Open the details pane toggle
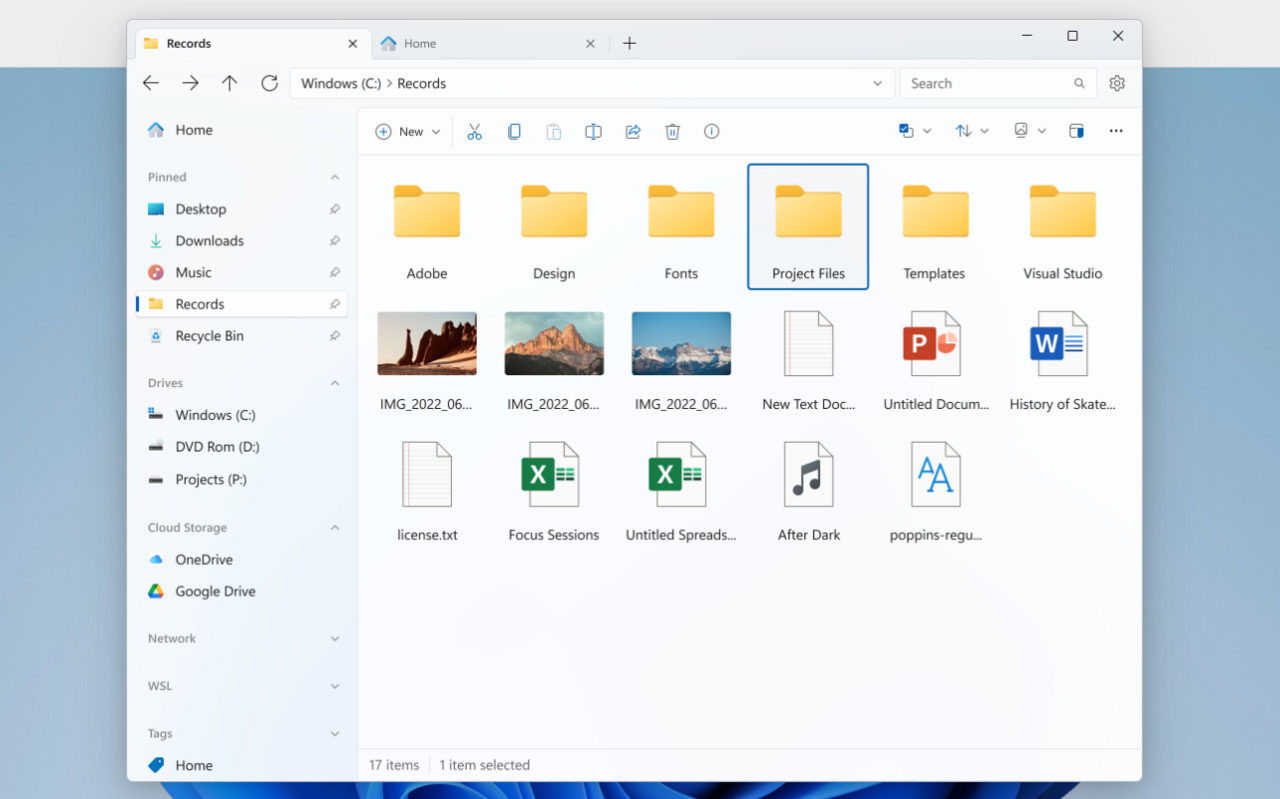 (1076, 131)
